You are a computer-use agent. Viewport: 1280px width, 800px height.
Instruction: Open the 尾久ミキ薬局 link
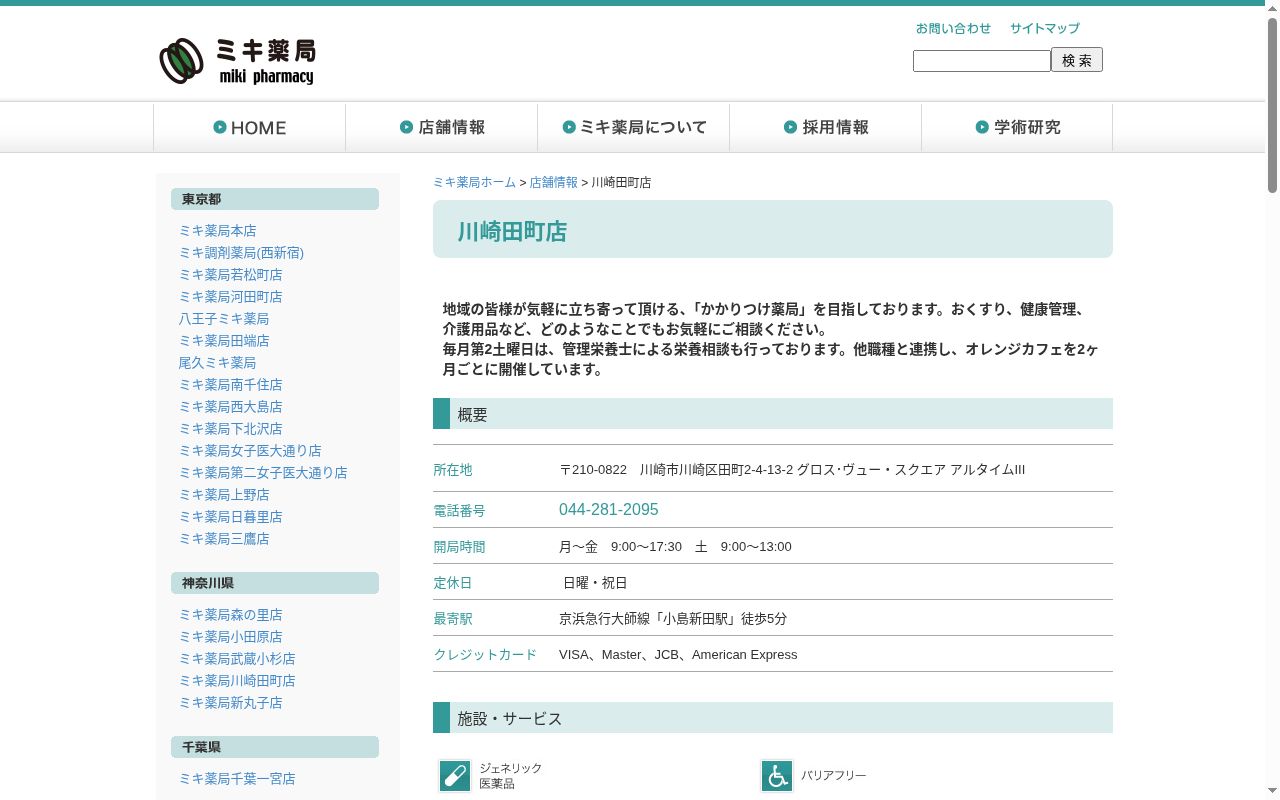217,363
